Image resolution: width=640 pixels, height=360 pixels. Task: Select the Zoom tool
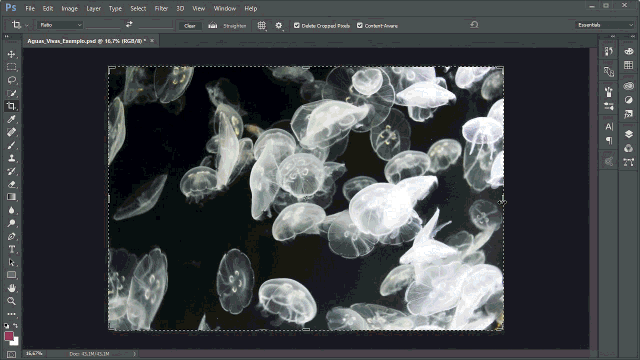coord(11,301)
